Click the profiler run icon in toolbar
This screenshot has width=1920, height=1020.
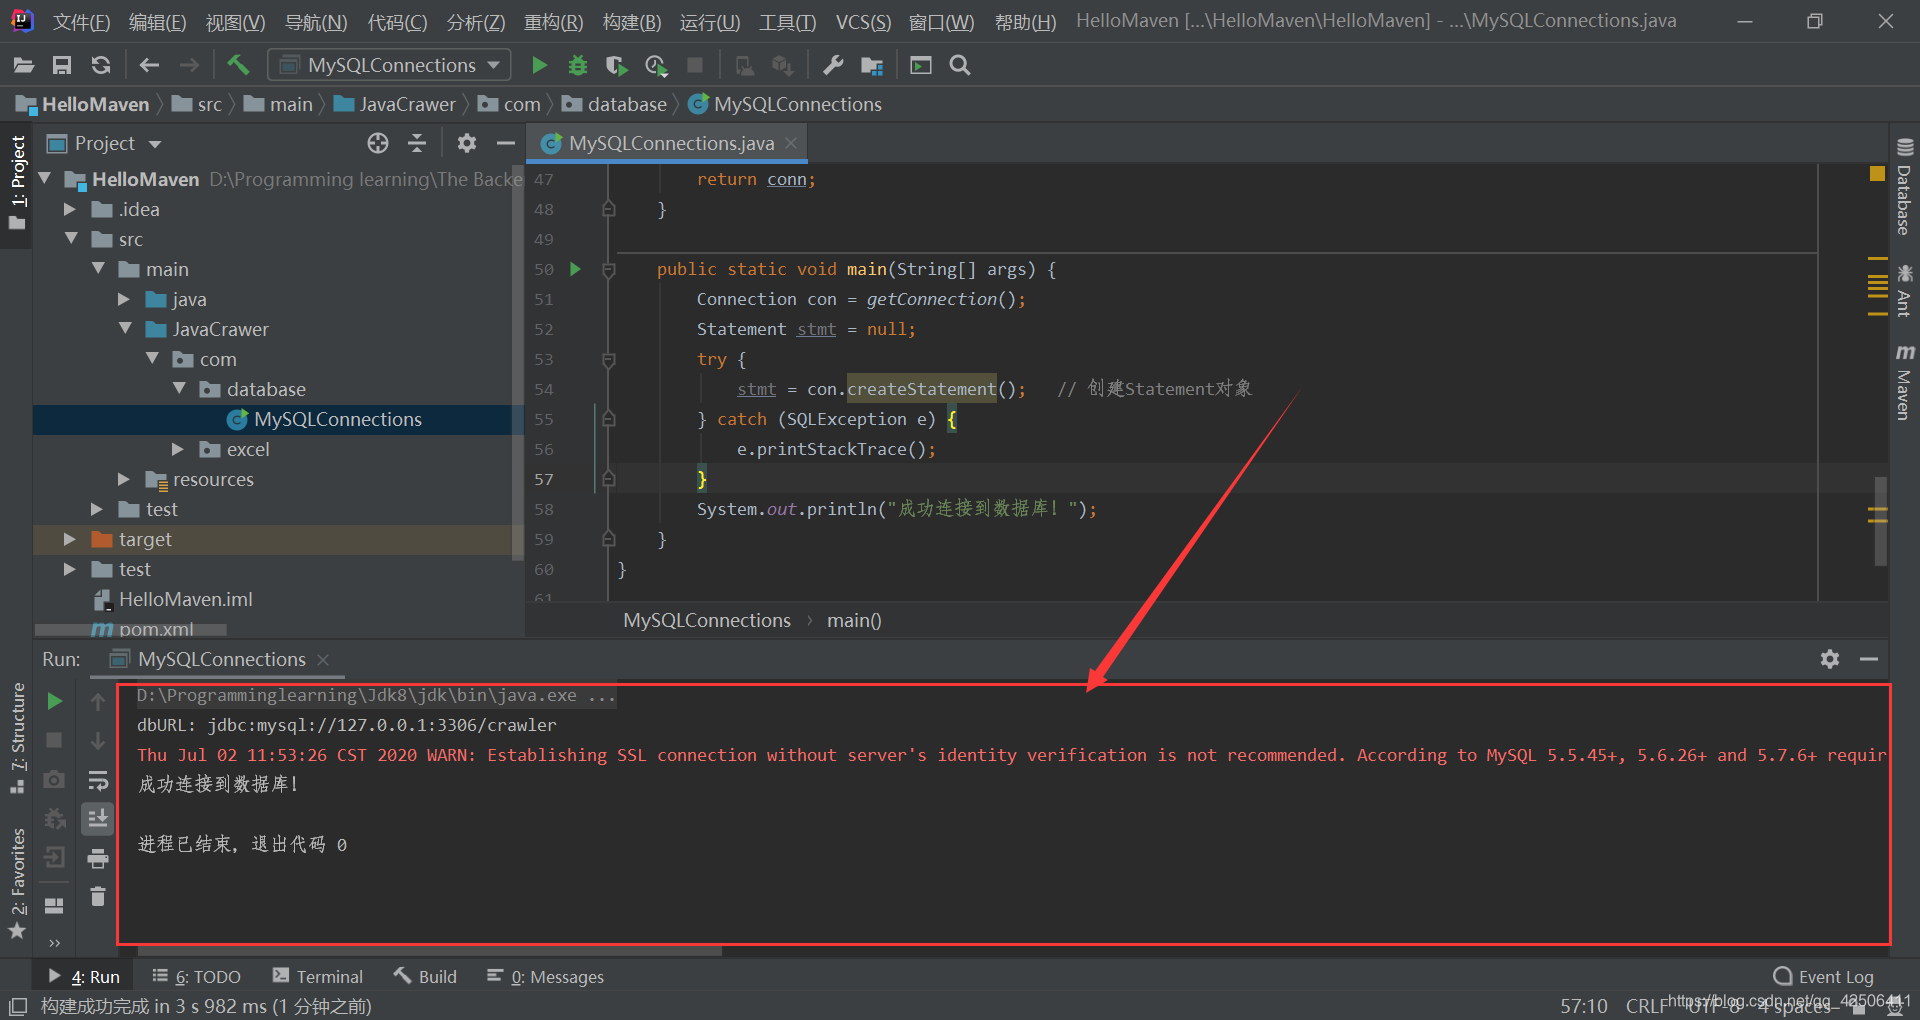tap(656, 66)
